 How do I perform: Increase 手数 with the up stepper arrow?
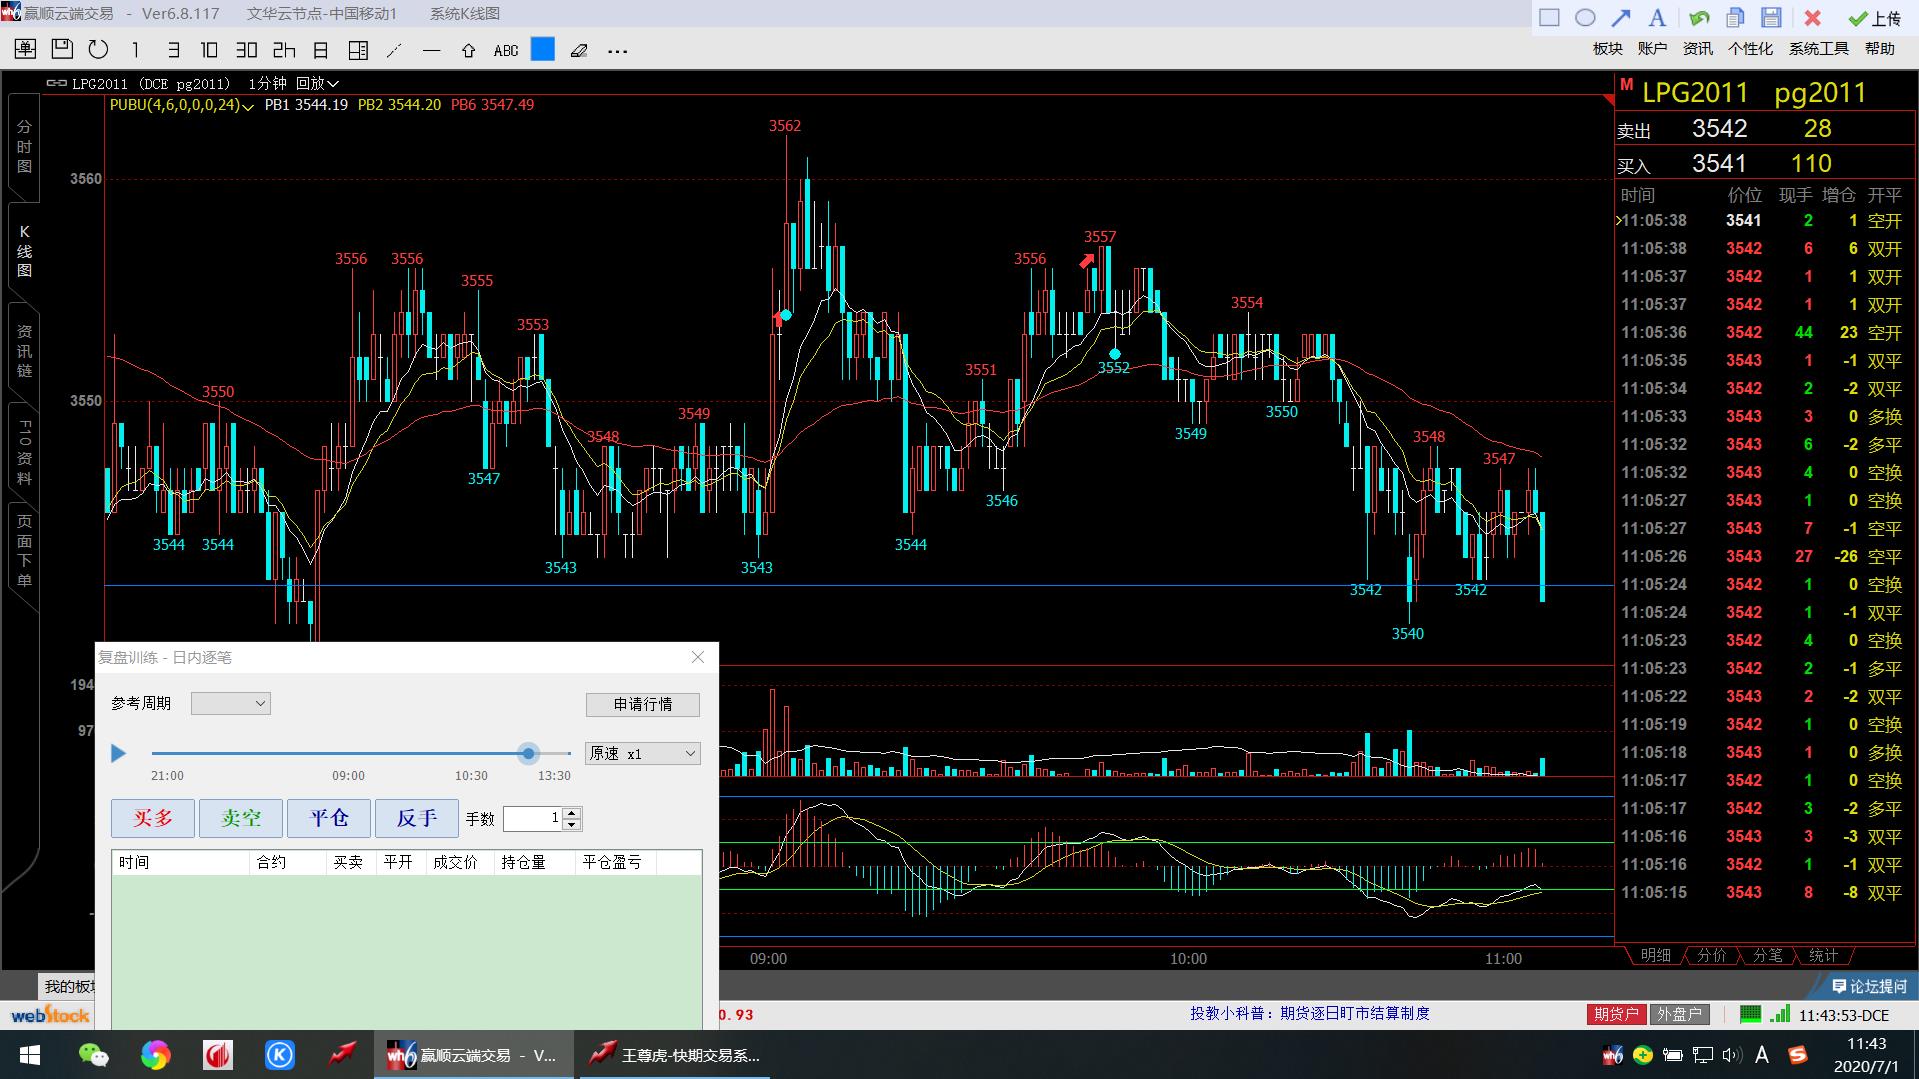pos(572,813)
